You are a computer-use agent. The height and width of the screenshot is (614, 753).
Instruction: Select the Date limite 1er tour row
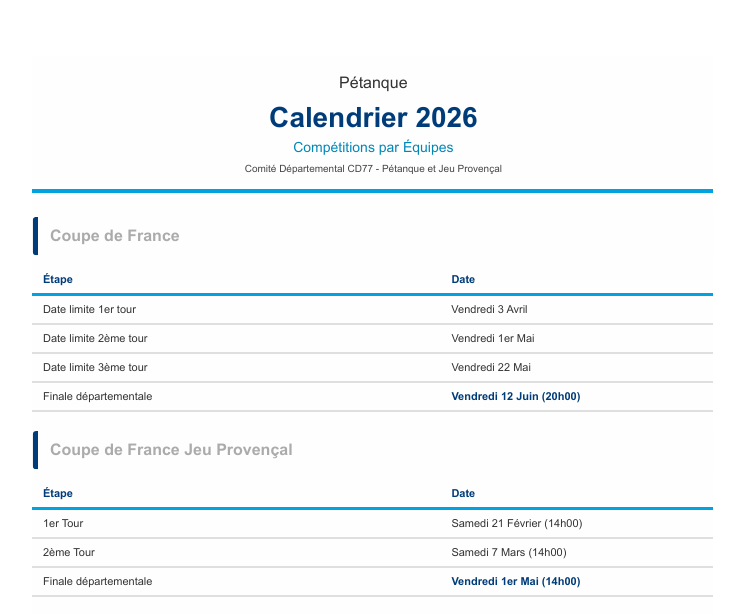tap(89, 310)
